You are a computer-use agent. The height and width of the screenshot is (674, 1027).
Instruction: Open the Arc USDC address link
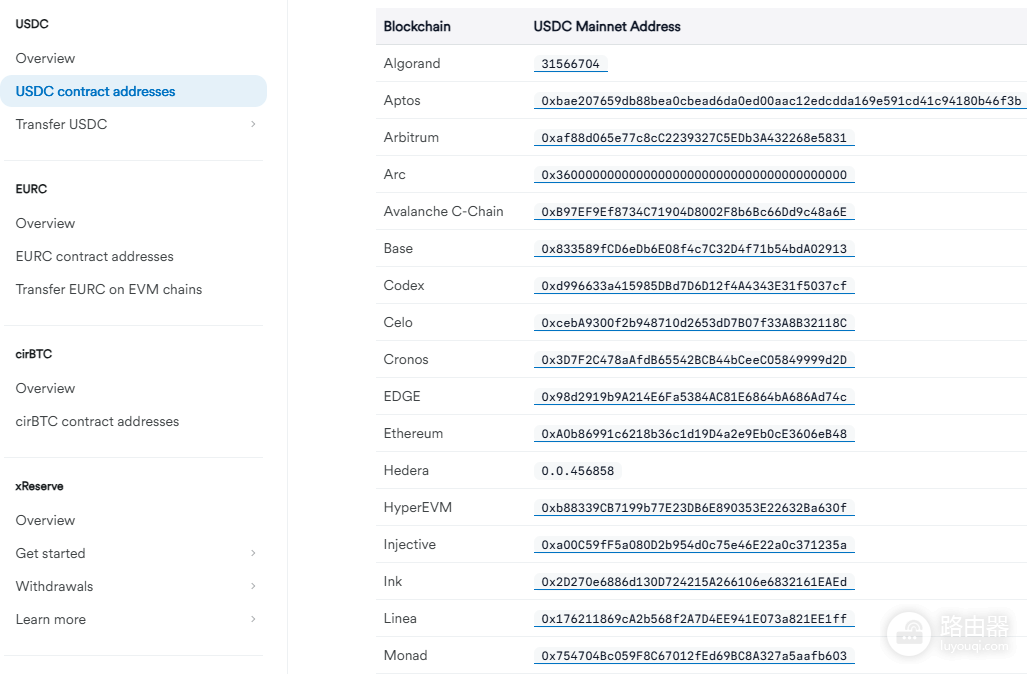tap(694, 174)
